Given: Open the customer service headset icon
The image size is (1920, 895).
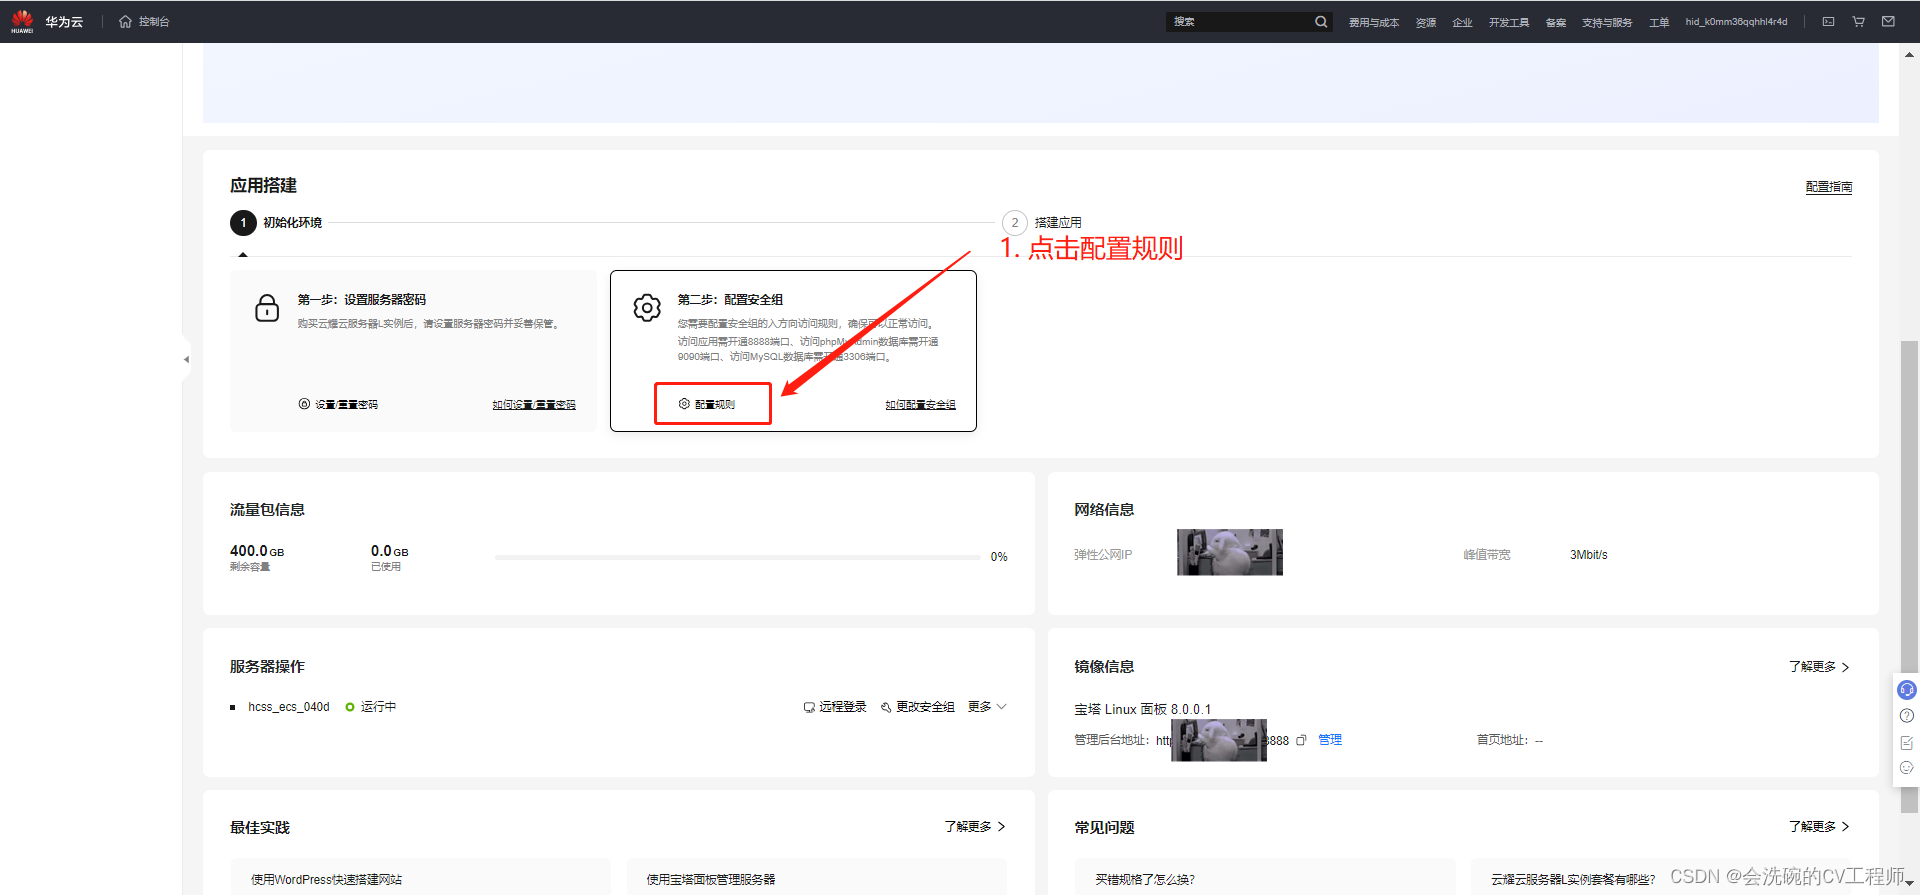Looking at the screenshot, I should tap(1907, 690).
